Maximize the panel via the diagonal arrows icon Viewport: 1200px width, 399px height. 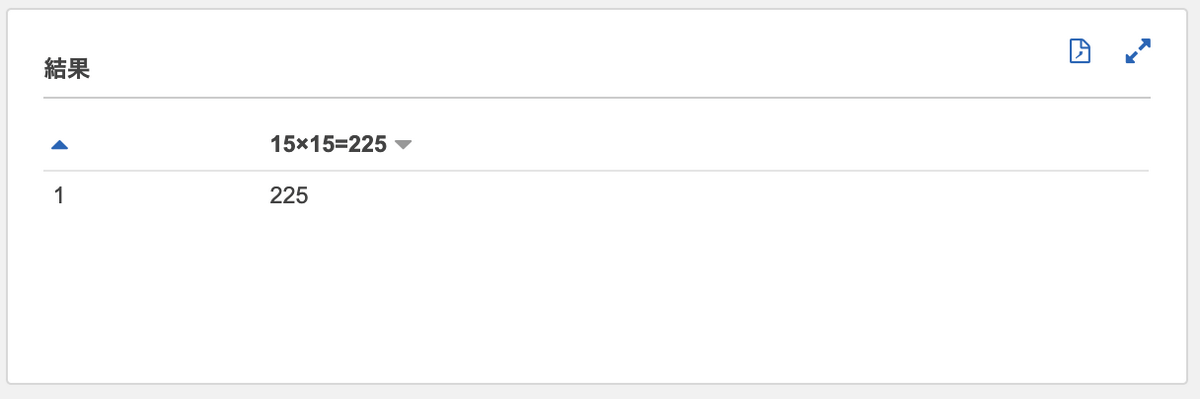[1138, 51]
